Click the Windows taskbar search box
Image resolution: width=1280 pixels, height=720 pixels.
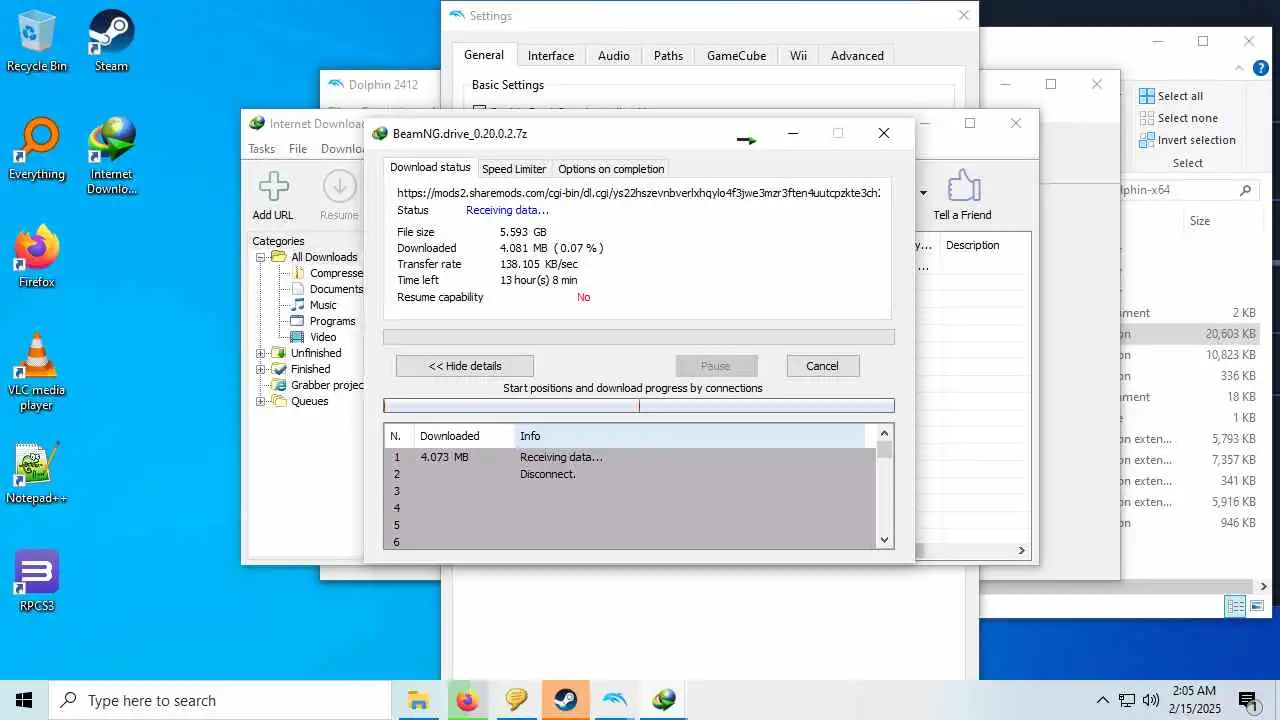(x=220, y=700)
